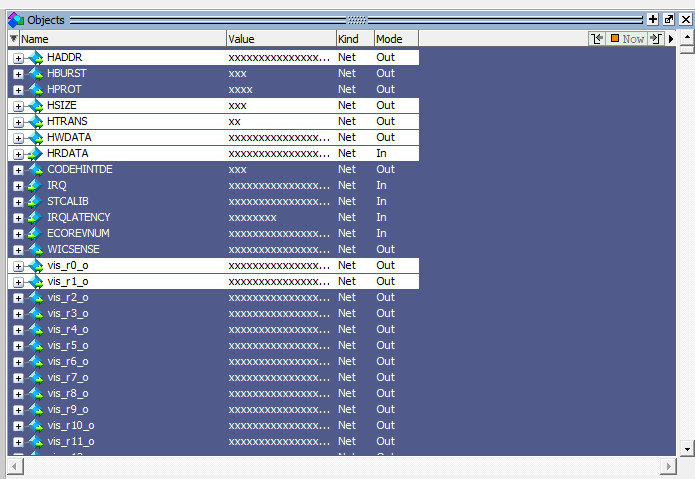Expand the HBURST signal bus
Image resolution: width=695 pixels, height=479 pixels.
click(18, 74)
